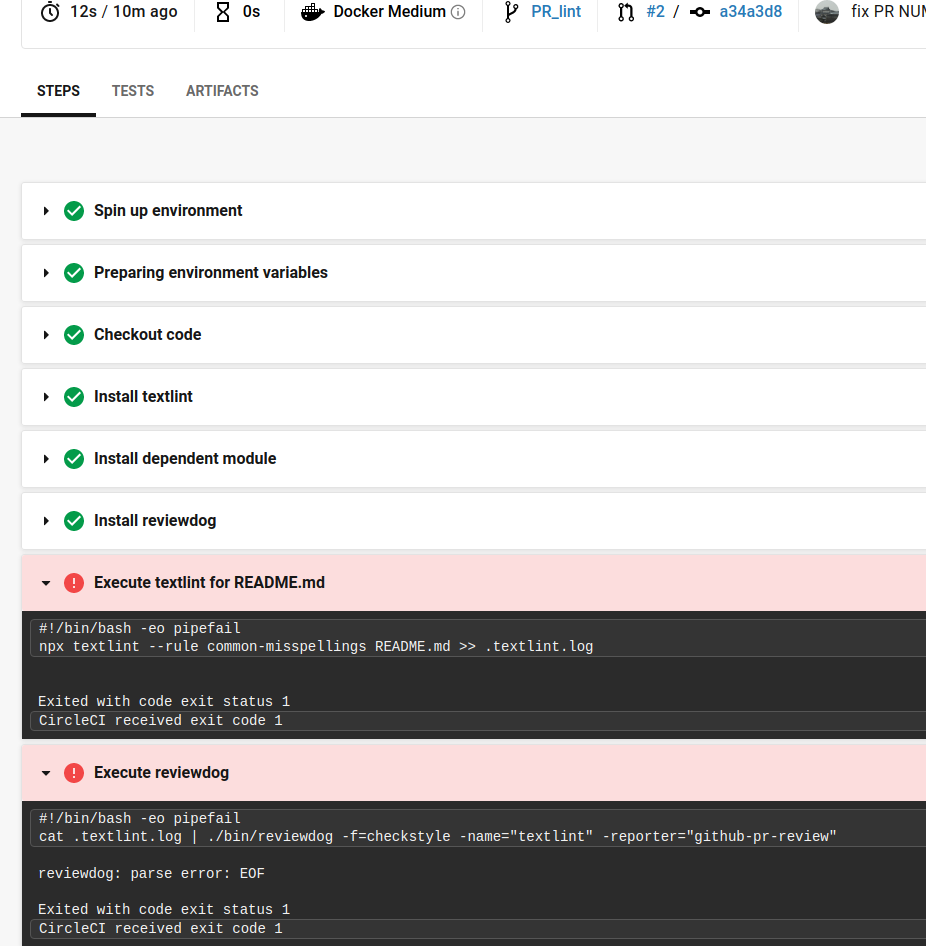Open the ARTIFACTS tab
This screenshot has width=926, height=946.
tap(222, 91)
